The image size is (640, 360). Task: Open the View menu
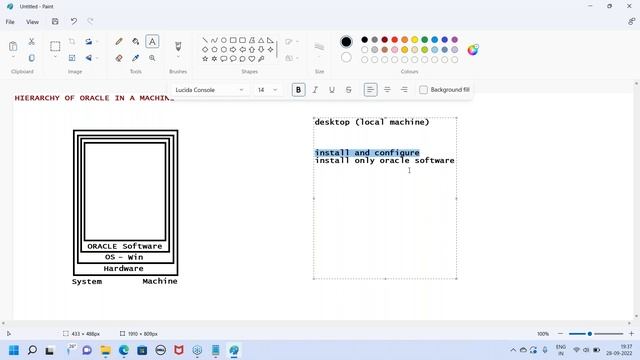32,22
